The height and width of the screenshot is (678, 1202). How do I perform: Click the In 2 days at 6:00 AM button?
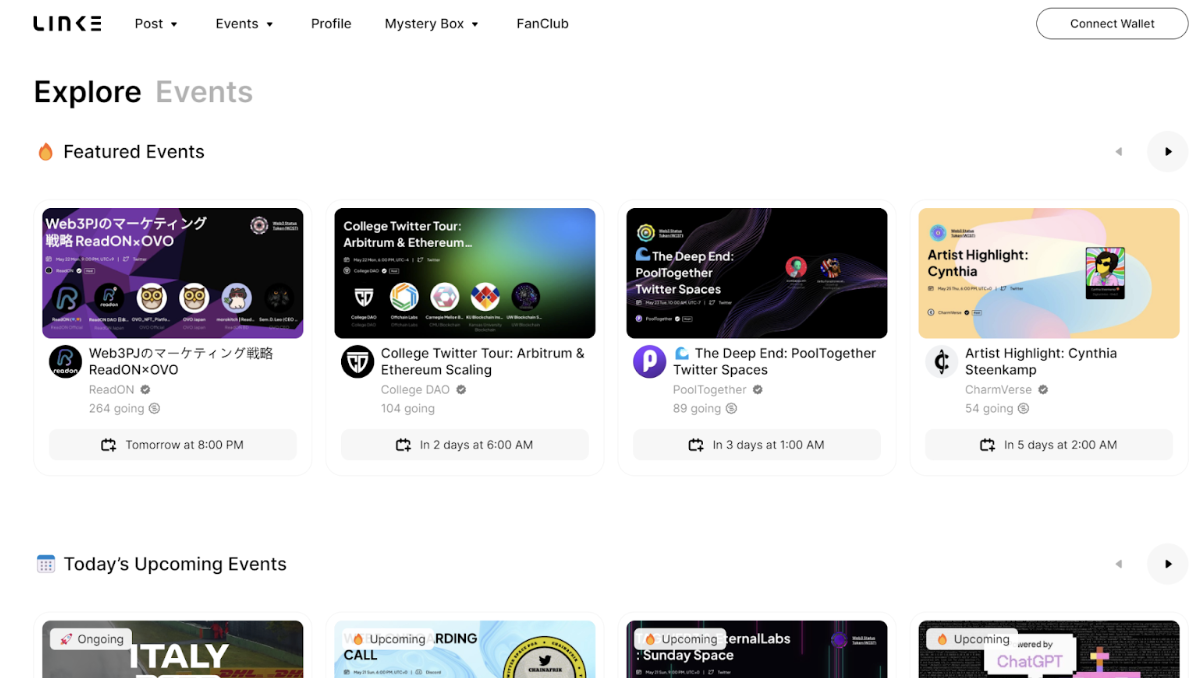(465, 445)
